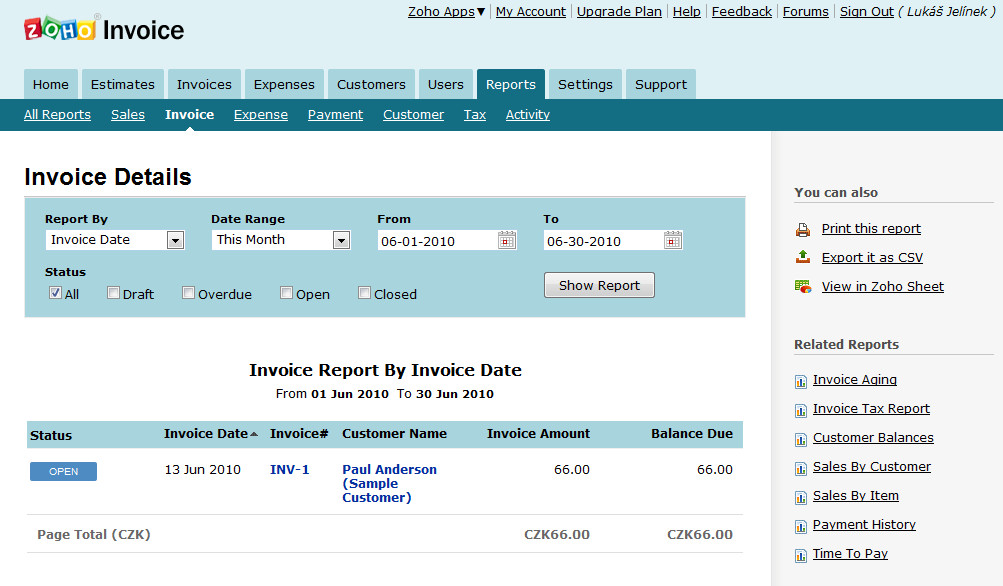Click the Upgrade Plan link
The image size is (1003, 586).
pos(619,12)
